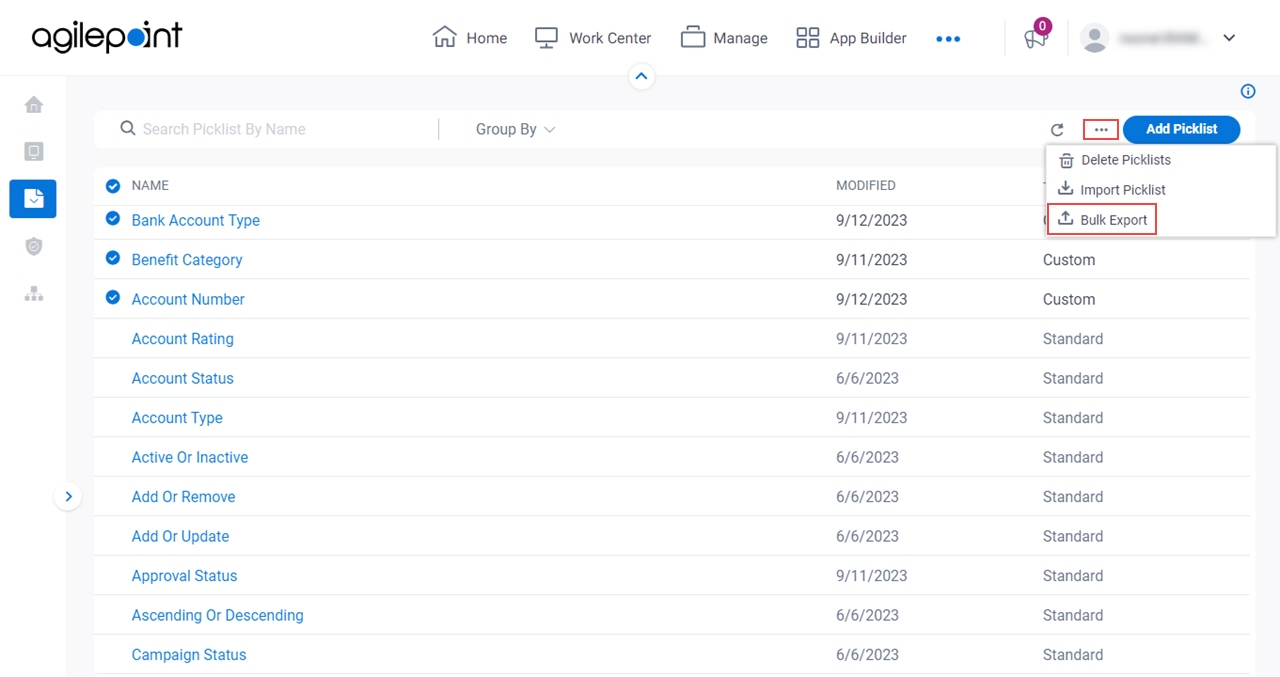Go to the Work Center label
This screenshot has height=677, width=1280.
tap(610, 38)
